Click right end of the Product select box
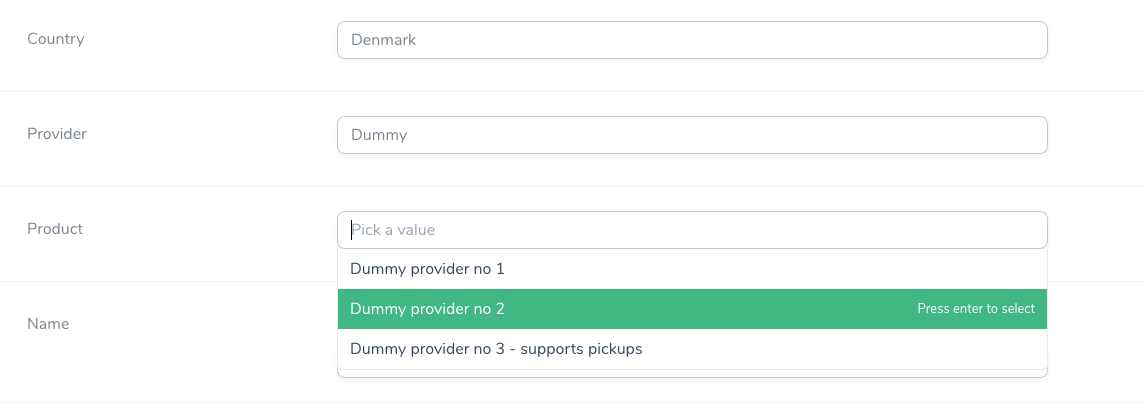 point(1030,230)
